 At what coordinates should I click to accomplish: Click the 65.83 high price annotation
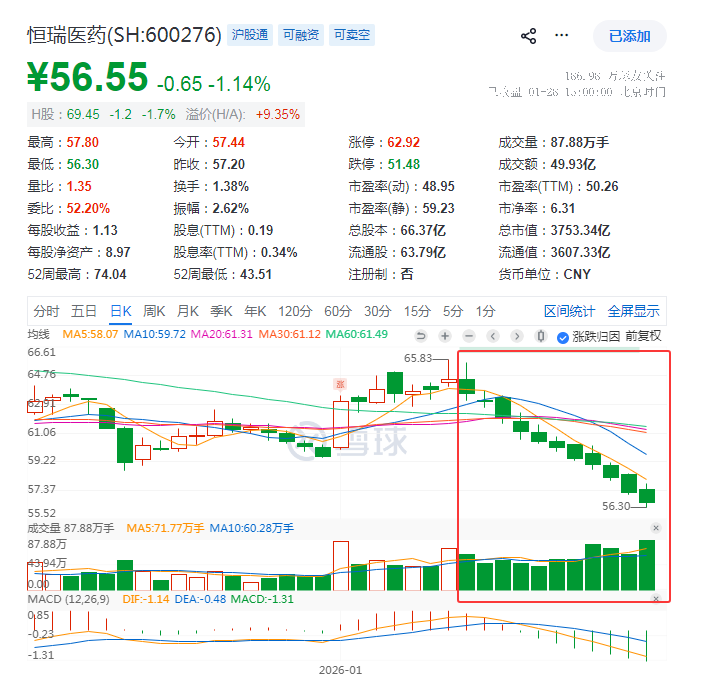[x=418, y=358]
